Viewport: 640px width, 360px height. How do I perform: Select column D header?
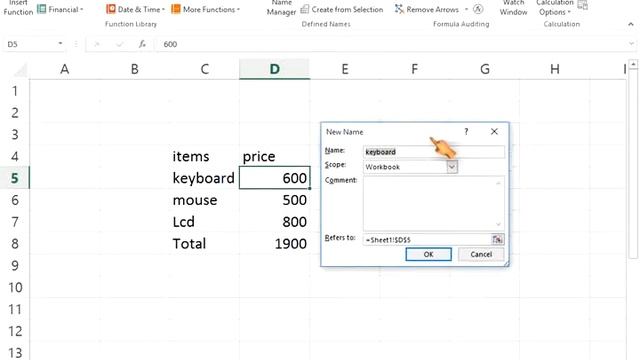275,69
